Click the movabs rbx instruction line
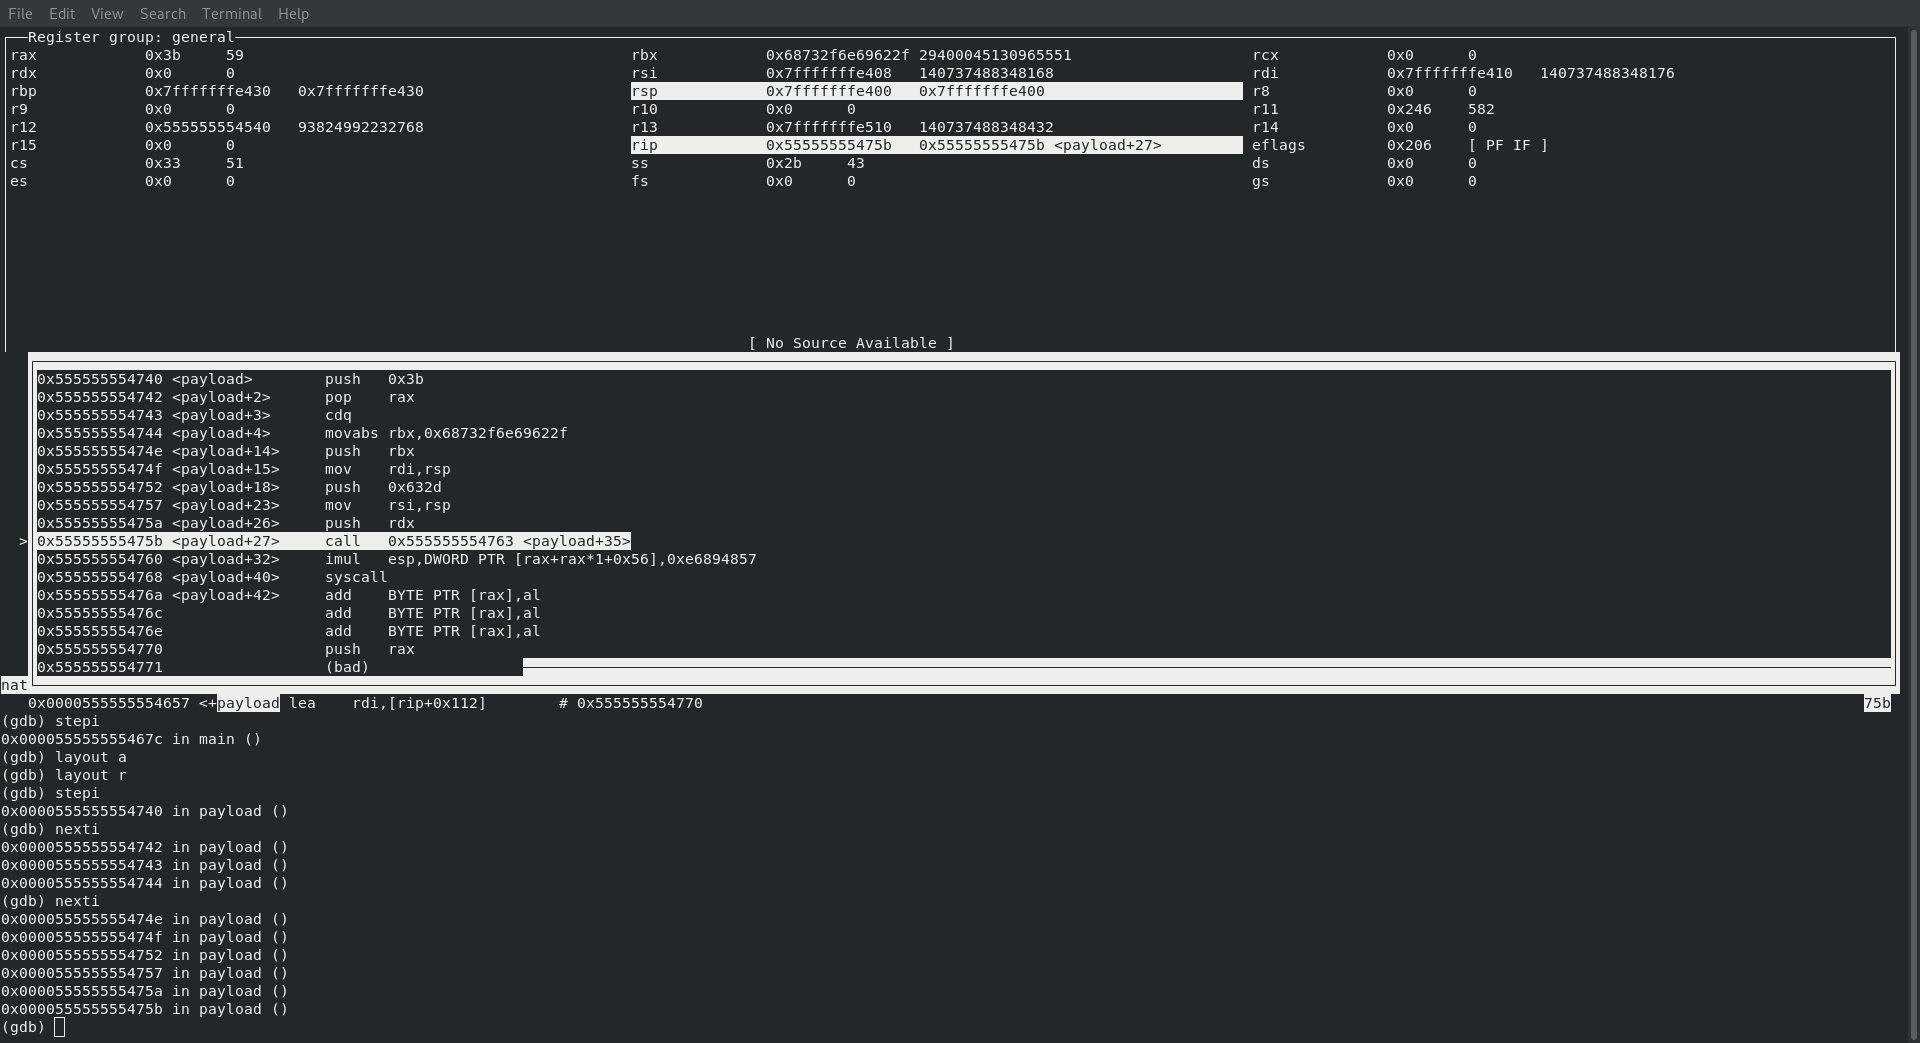1920x1043 pixels. [445, 433]
